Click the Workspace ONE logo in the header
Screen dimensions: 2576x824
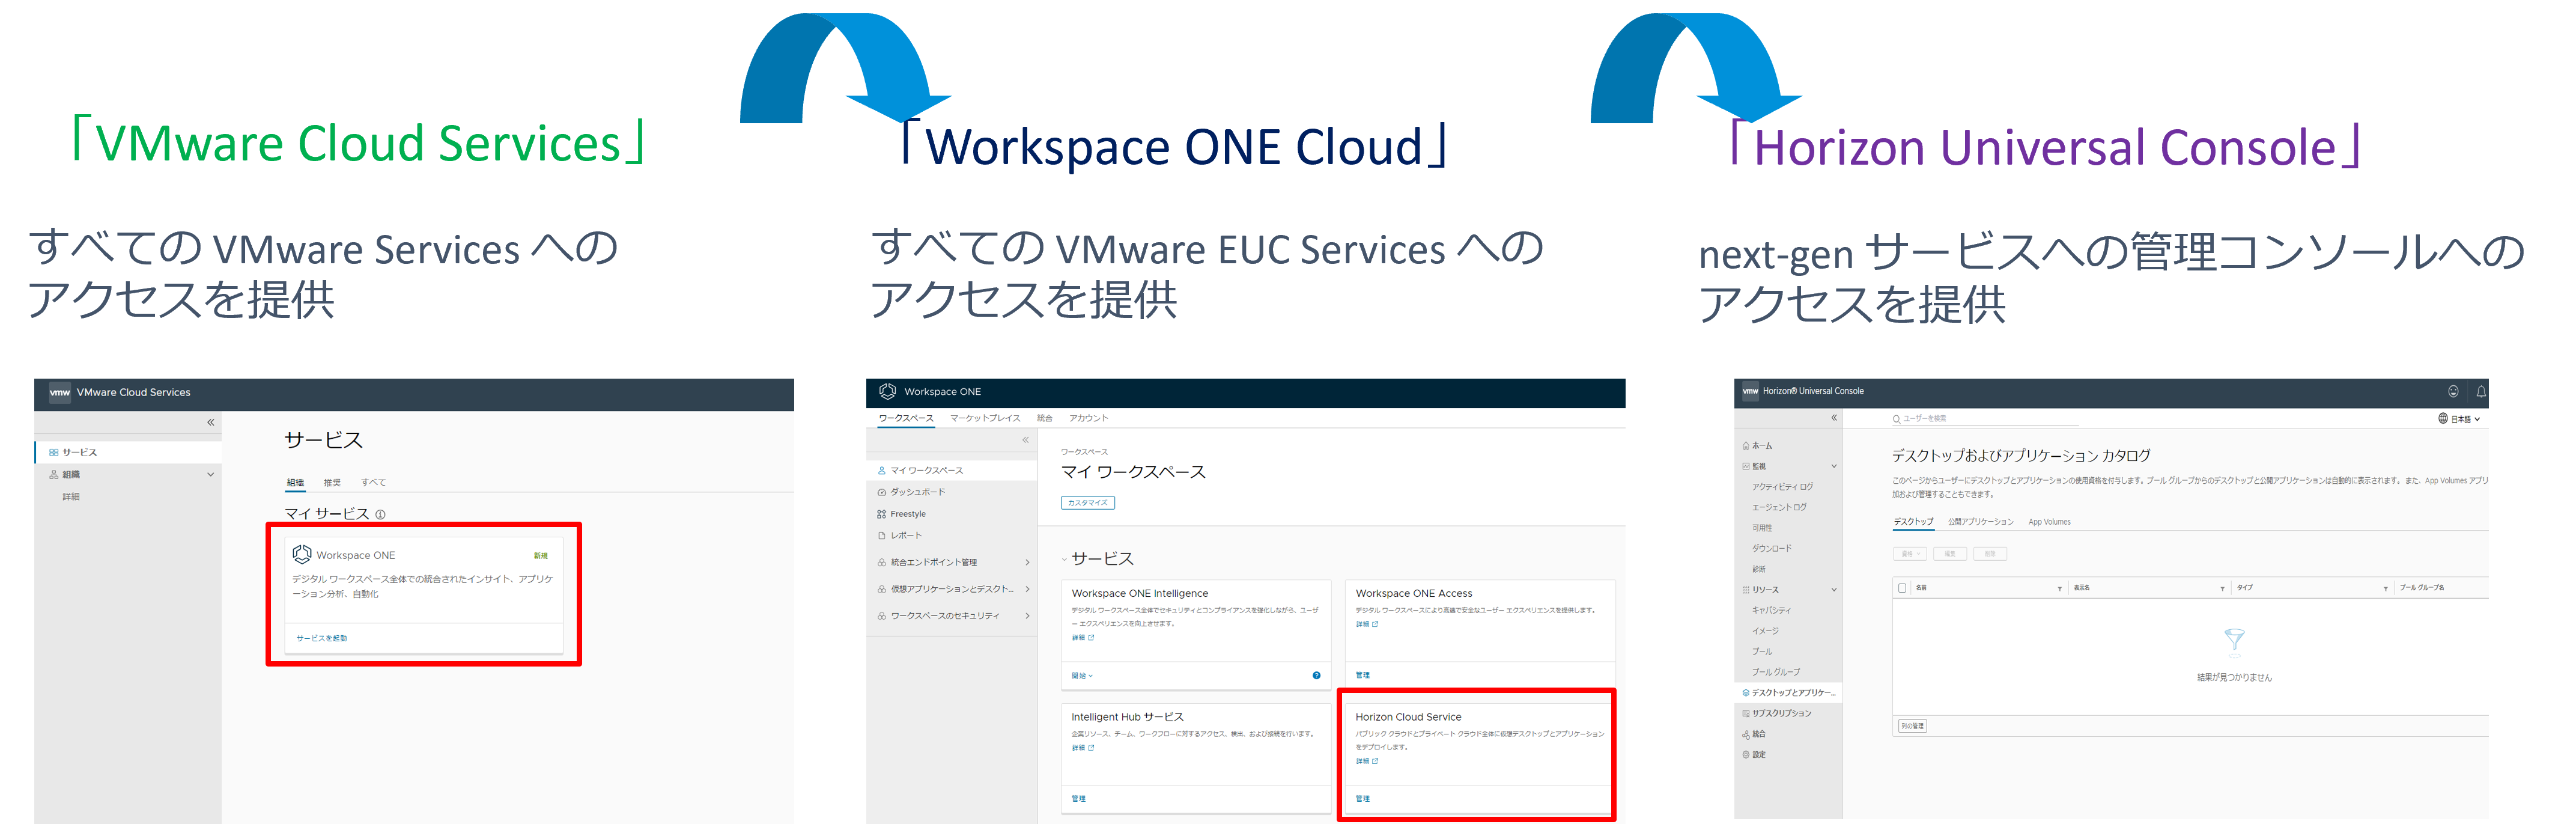pyautogui.click(x=887, y=391)
